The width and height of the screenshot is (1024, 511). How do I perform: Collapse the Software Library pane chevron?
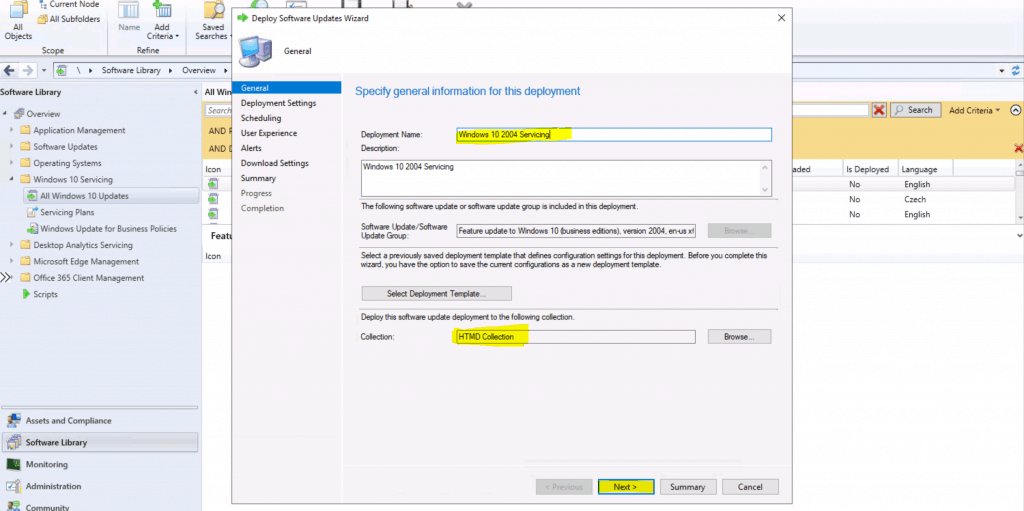tap(195, 92)
